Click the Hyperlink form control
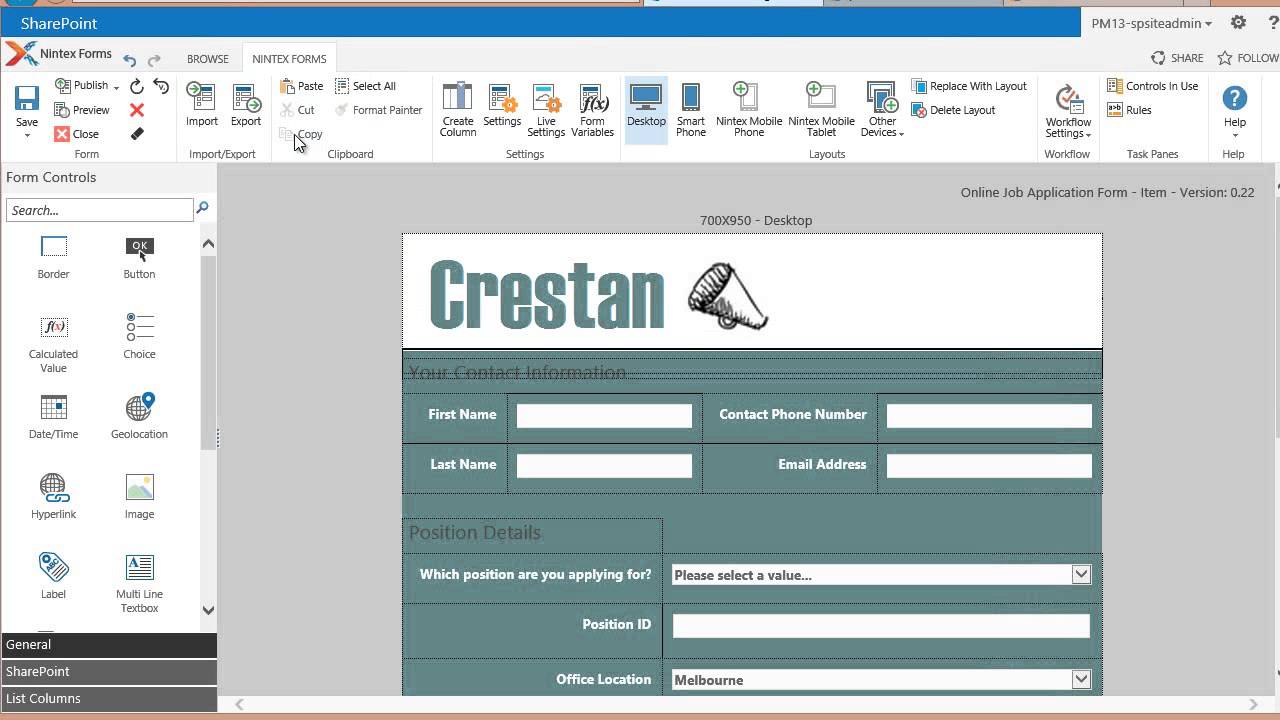This screenshot has height=720, width=1280. 53,497
